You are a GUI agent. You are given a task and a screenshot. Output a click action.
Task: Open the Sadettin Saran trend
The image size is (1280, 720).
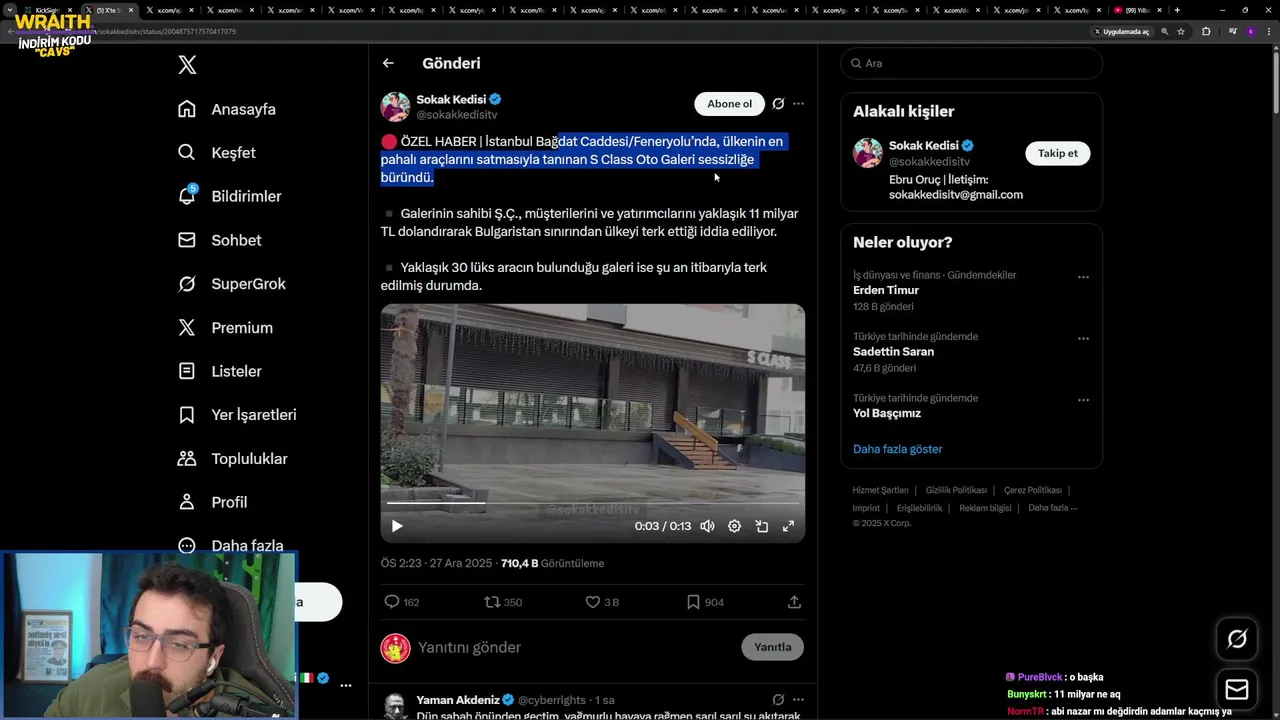pos(971,352)
